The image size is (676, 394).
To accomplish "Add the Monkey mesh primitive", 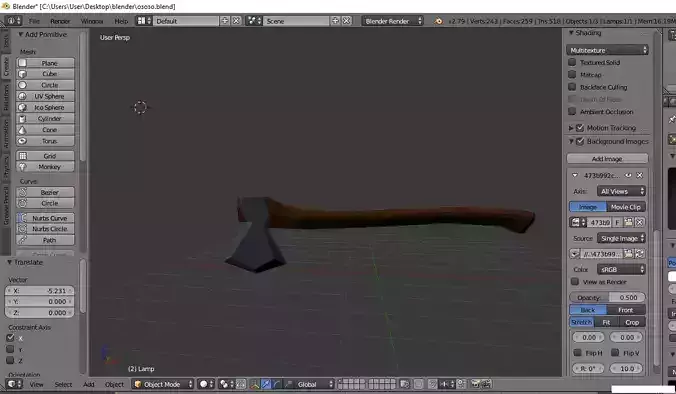I will tap(45, 167).
